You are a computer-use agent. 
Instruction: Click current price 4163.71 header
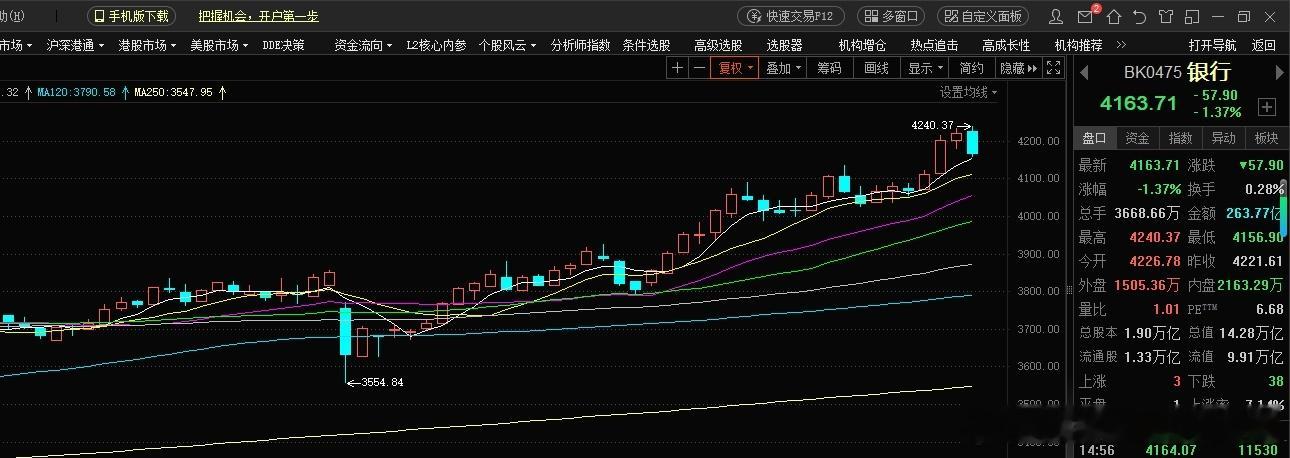pyautogui.click(x=1139, y=103)
